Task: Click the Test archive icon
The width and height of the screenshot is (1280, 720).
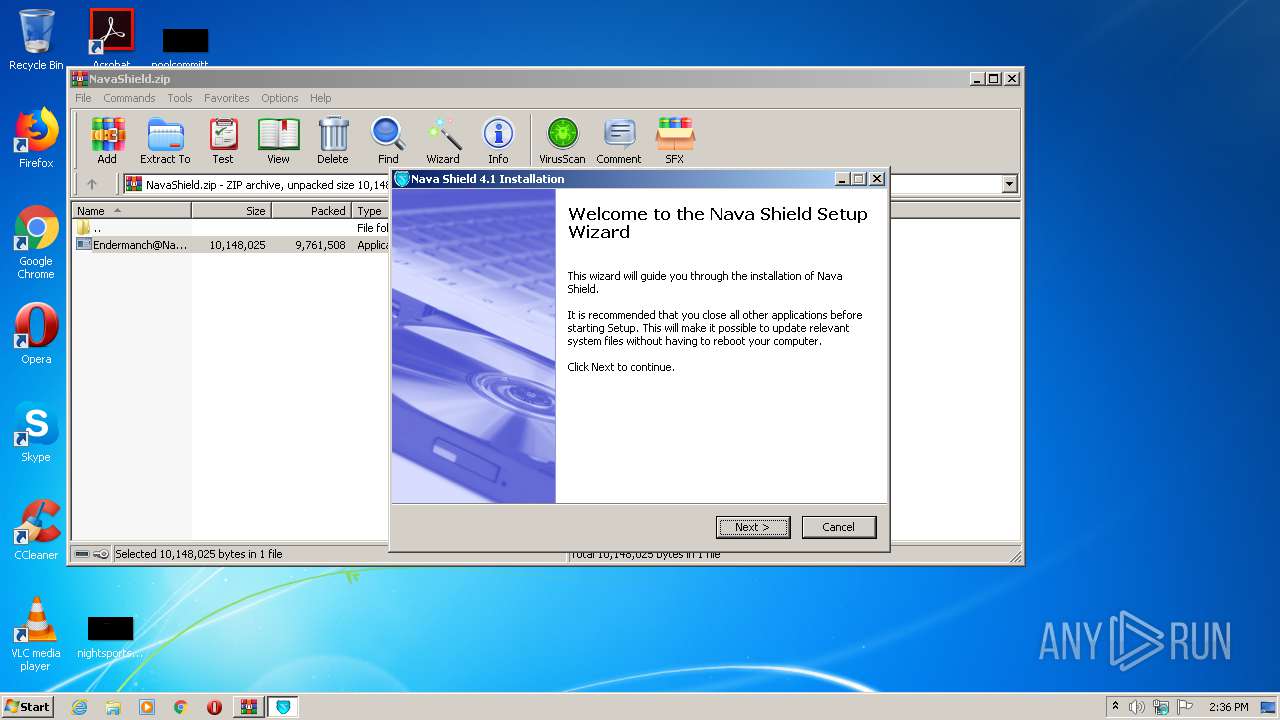Action: pyautogui.click(x=223, y=140)
